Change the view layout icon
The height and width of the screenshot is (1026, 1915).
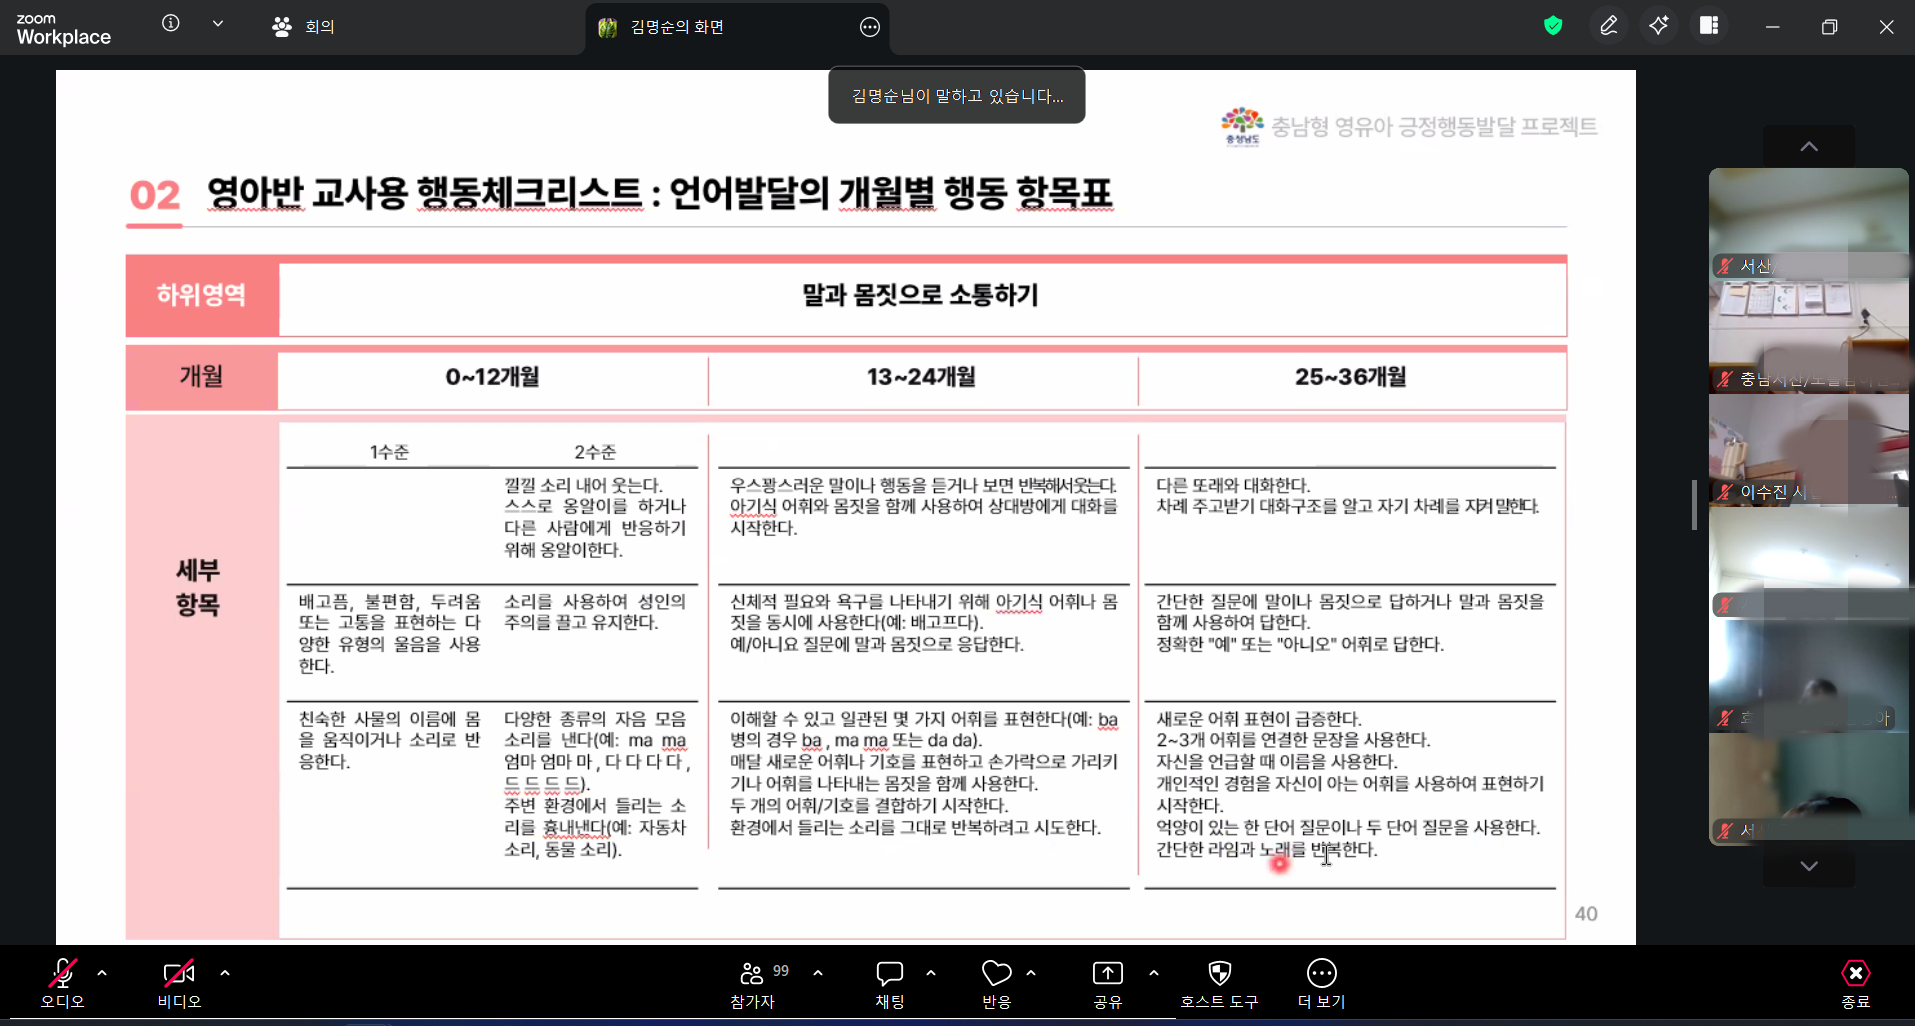[1709, 26]
